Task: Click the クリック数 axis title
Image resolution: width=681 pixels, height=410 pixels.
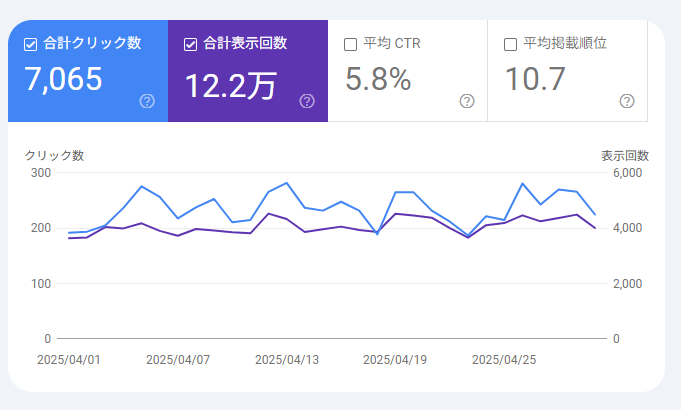Action: [x=54, y=155]
